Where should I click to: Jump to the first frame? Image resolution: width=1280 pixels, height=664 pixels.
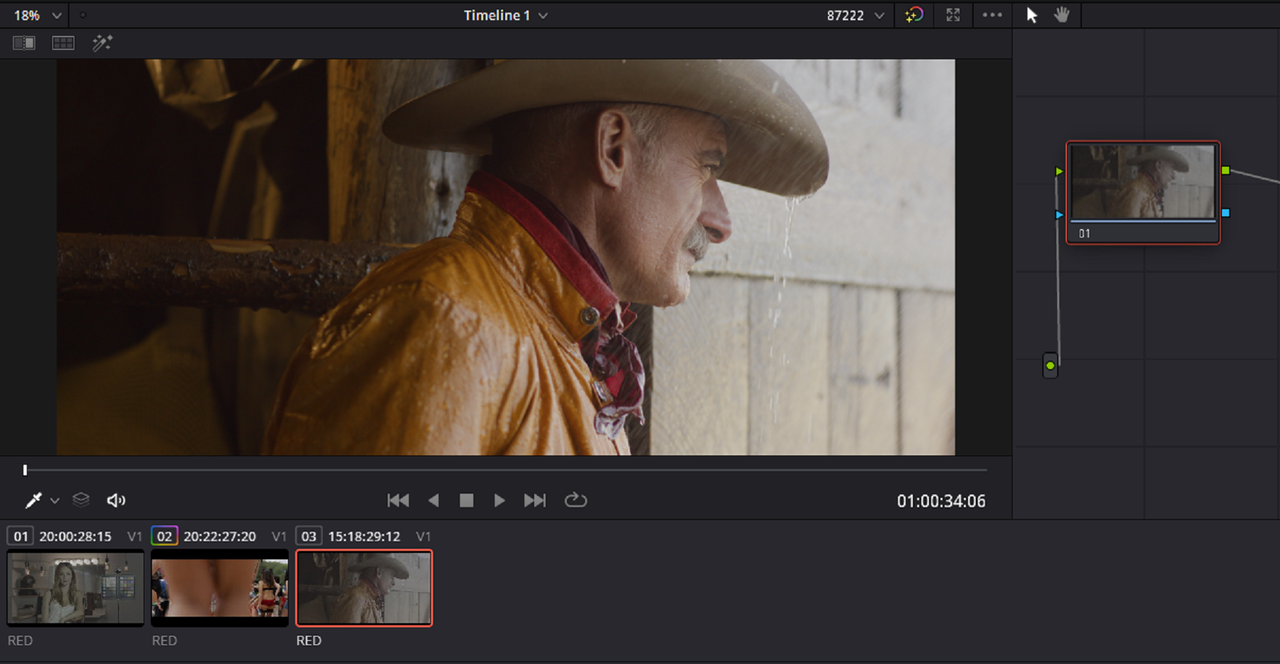pyautogui.click(x=398, y=500)
